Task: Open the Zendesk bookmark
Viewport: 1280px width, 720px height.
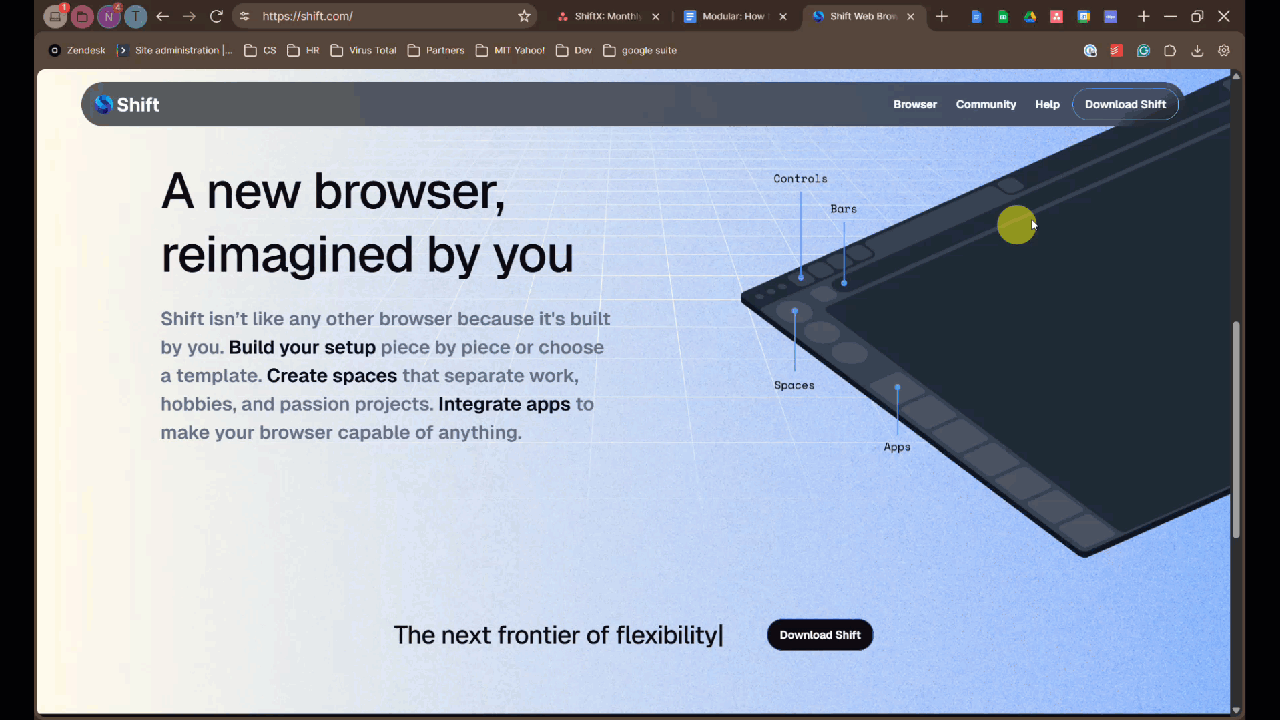Action: click(77, 50)
